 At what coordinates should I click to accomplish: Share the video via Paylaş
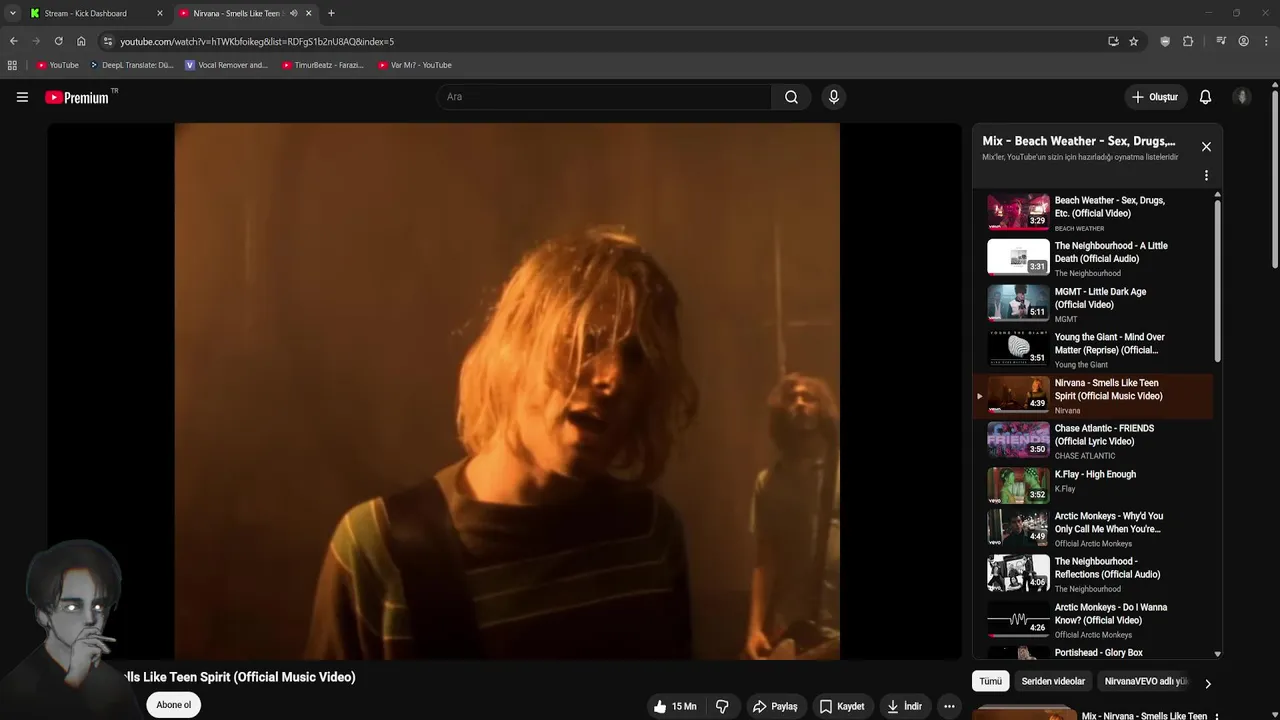[x=775, y=706]
